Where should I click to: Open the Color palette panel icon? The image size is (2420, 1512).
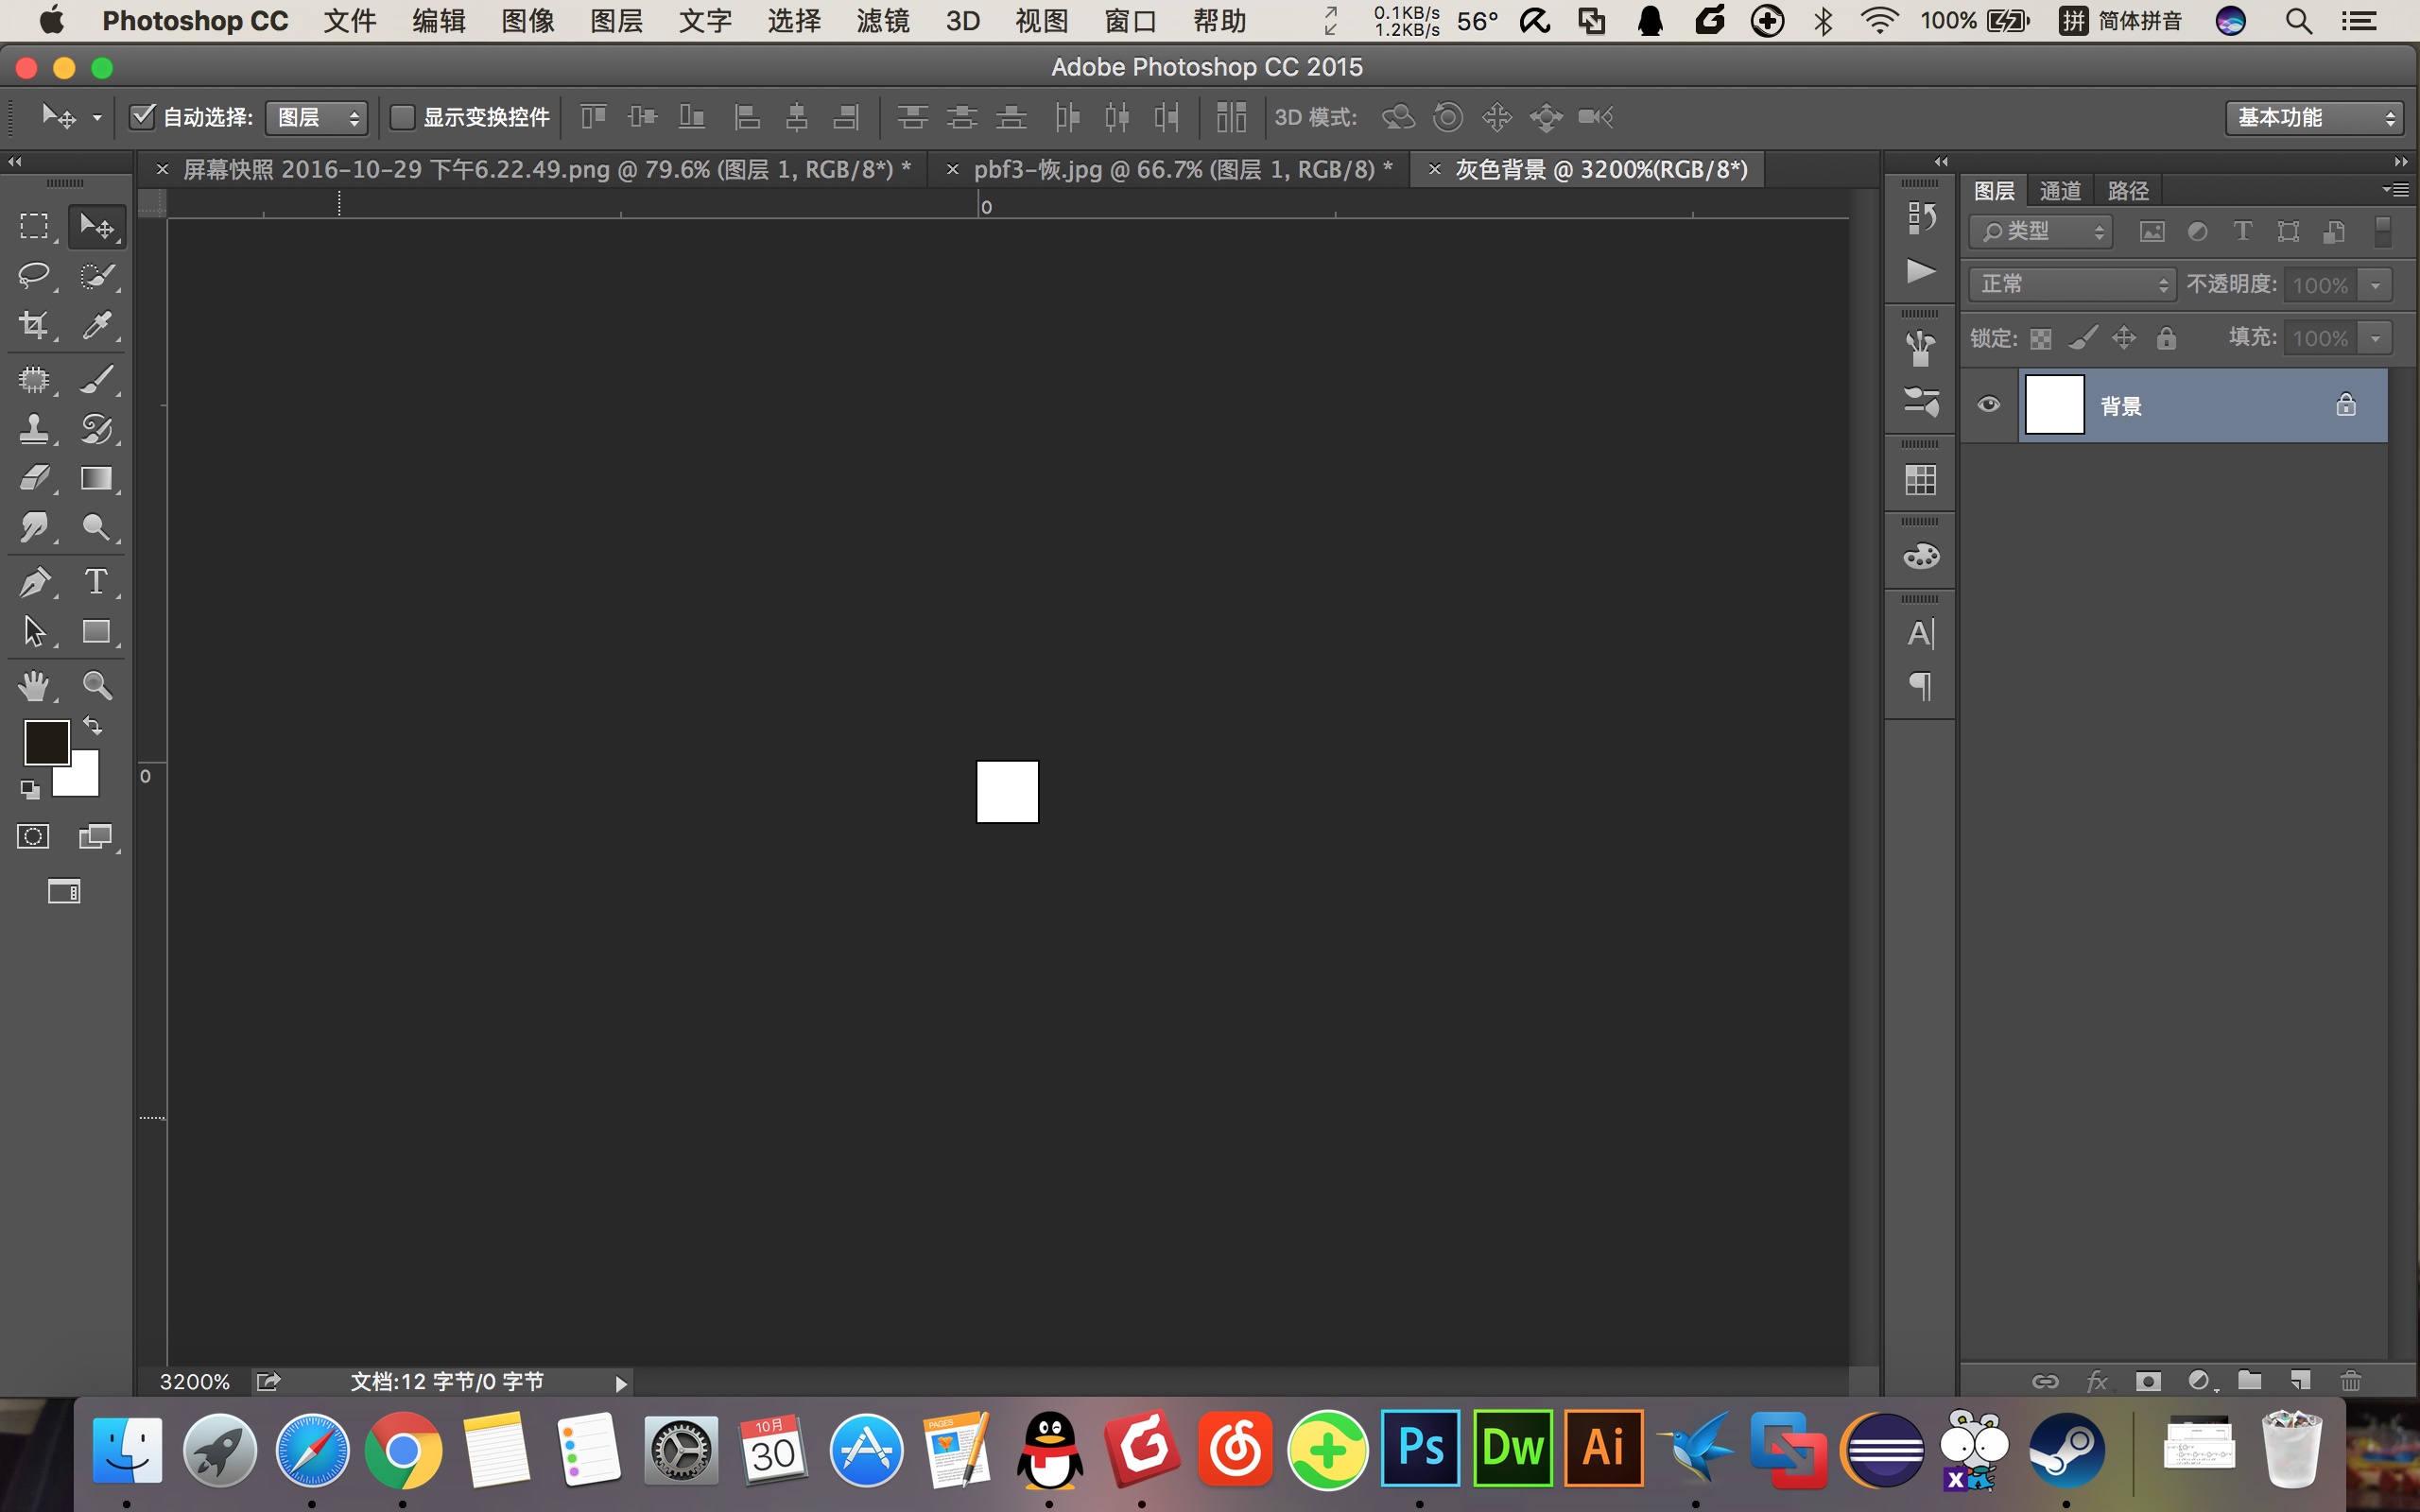tap(1920, 556)
